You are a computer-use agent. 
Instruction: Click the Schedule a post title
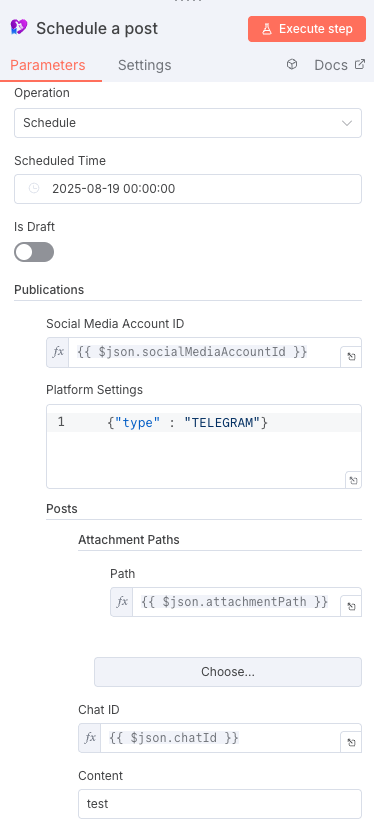[x=97, y=28]
